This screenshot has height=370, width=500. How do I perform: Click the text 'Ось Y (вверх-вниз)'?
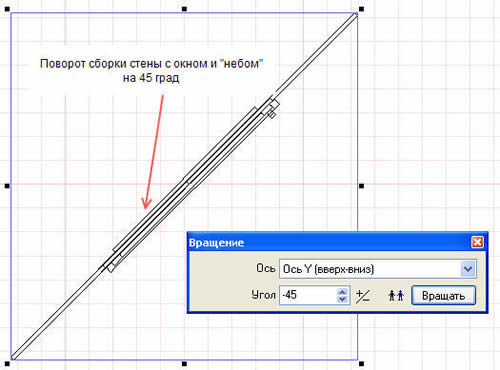point(328,269)
